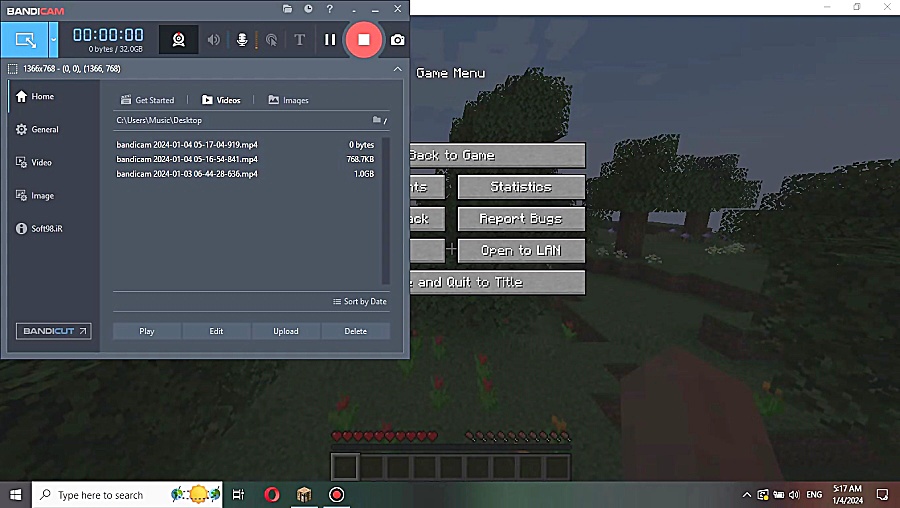Launch Bandicut from the sidebar button
The width and height of the screenshot is (900, 508).
(53, 331)
